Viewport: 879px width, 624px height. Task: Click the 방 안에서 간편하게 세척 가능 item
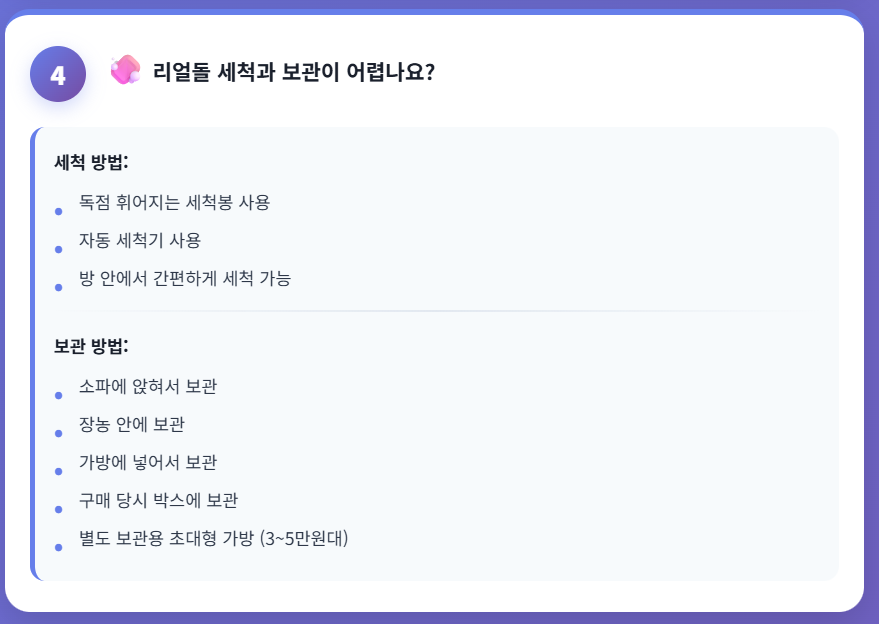(x=185, y=278)
